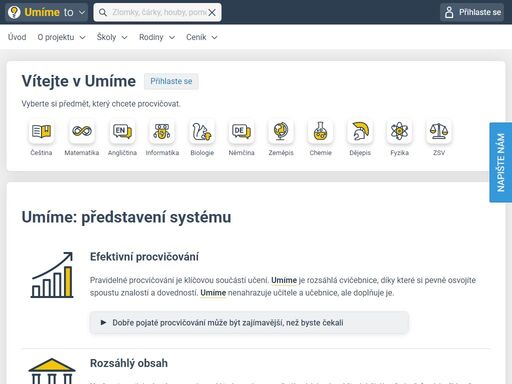Expand the Ceník menu

[202, 37]
